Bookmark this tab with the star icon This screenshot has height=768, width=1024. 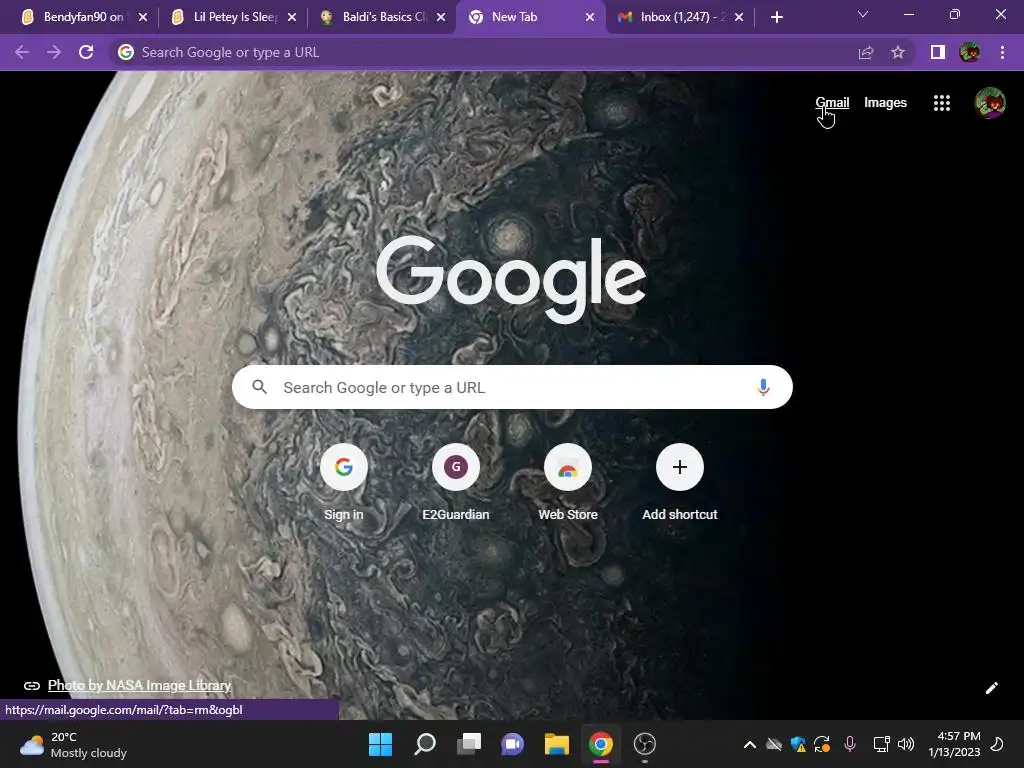(898, 52)
